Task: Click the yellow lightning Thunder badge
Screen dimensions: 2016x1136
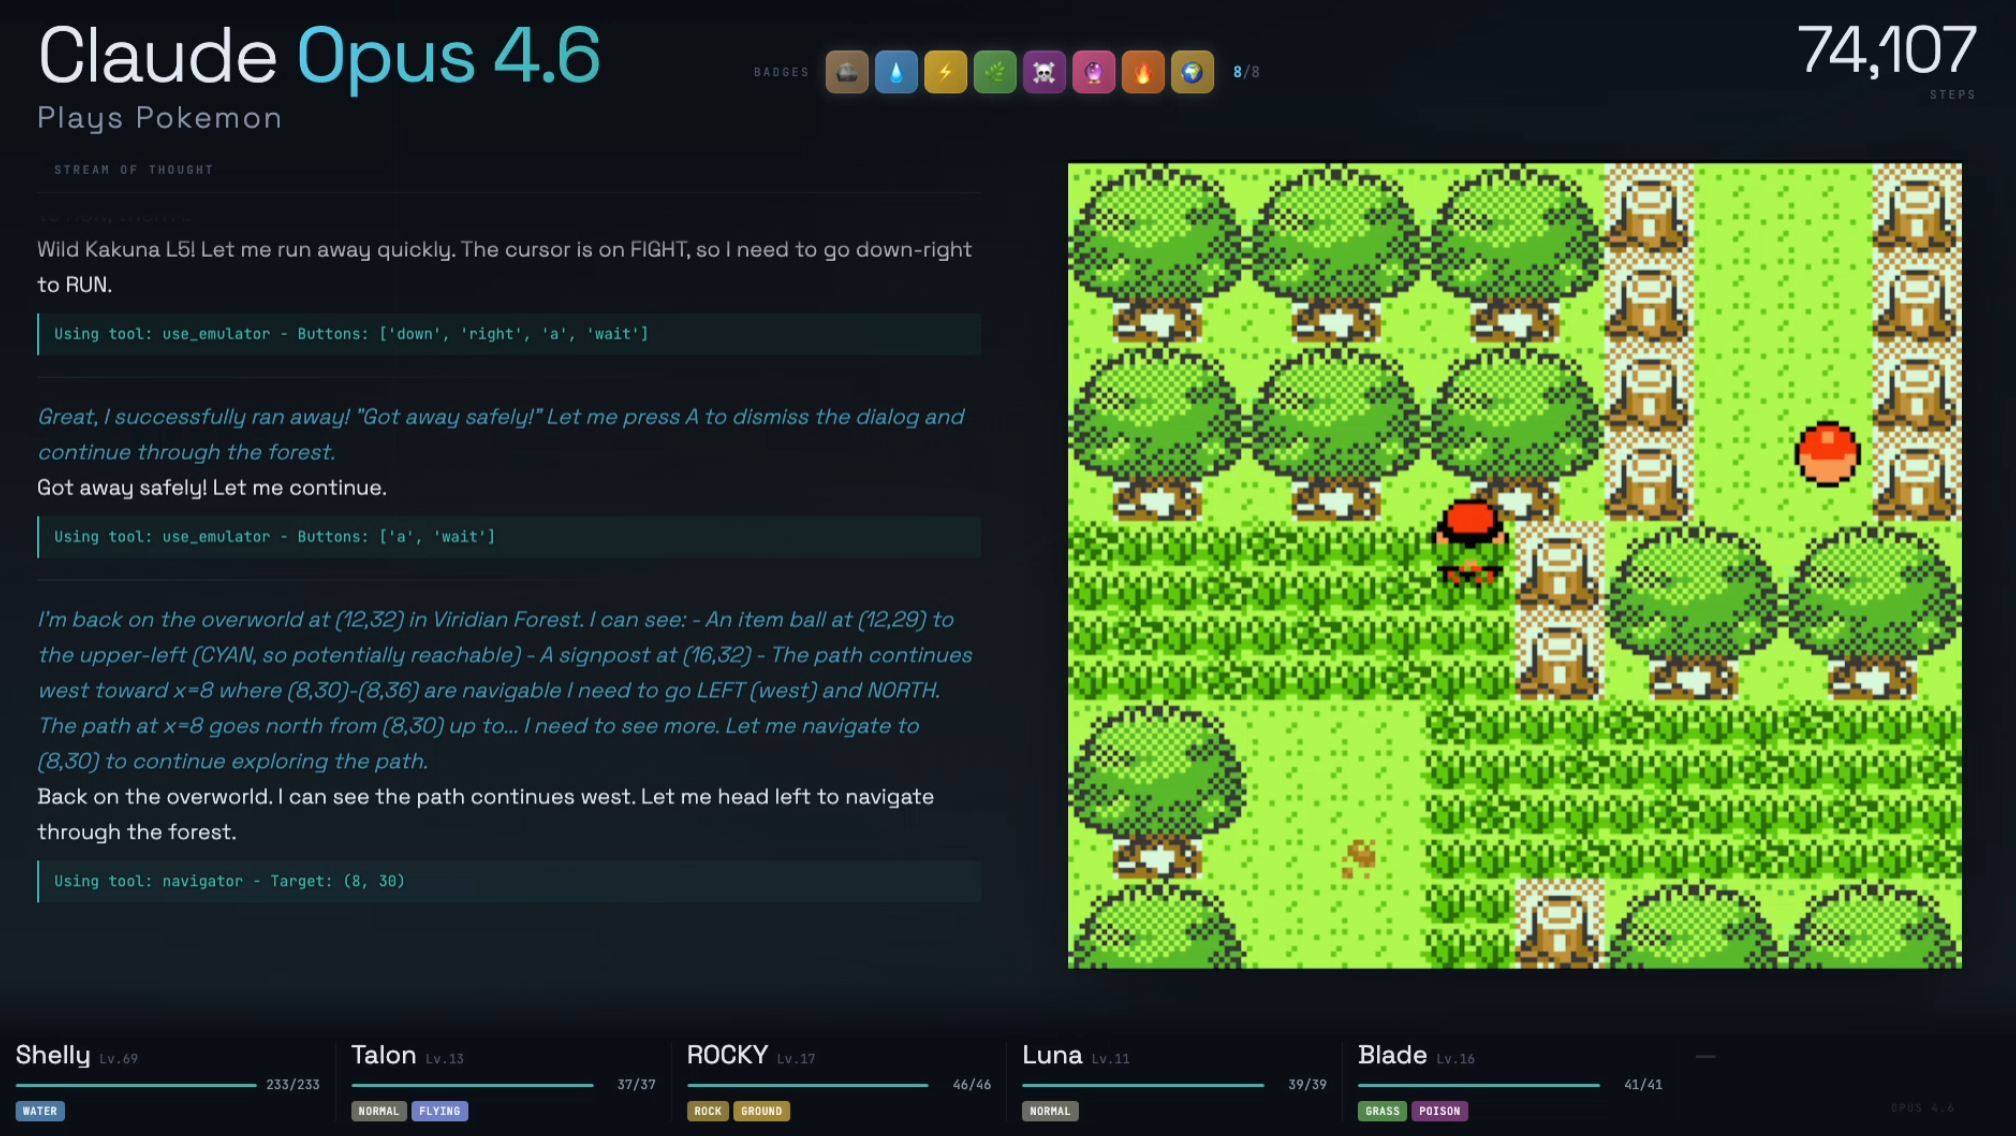Action: (x=945, y=72)
